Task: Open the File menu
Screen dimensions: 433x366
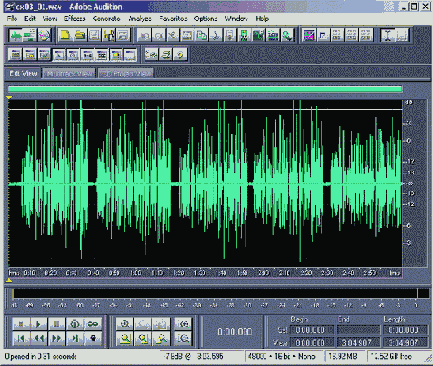Action: click(x=12, y=19)
